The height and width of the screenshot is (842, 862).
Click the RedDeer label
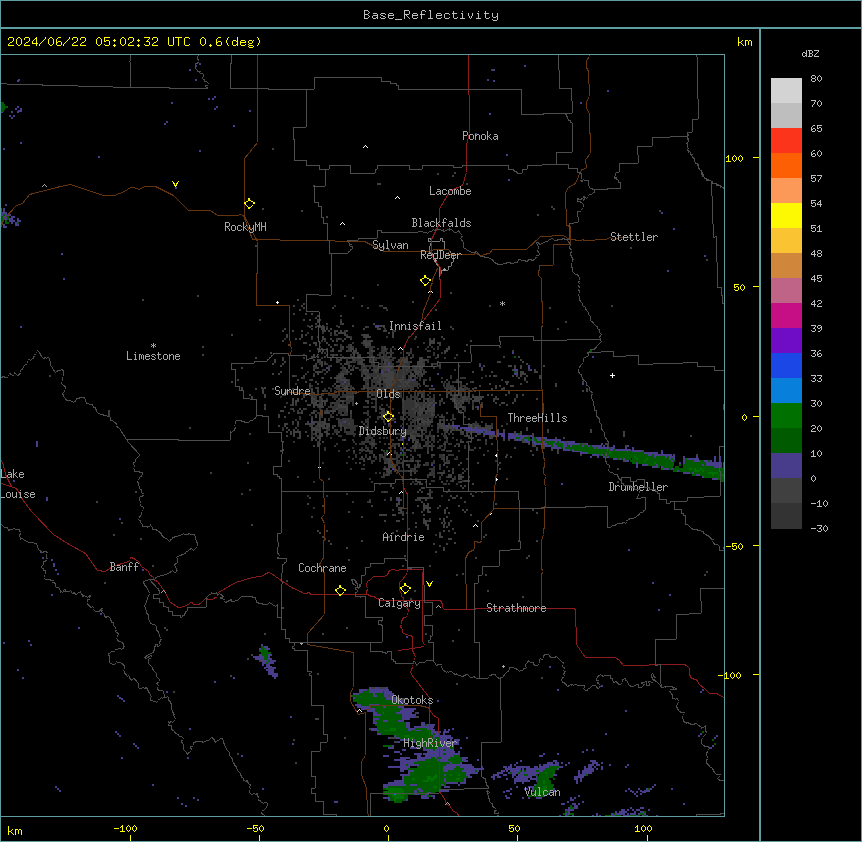click(x=440, y=255)
